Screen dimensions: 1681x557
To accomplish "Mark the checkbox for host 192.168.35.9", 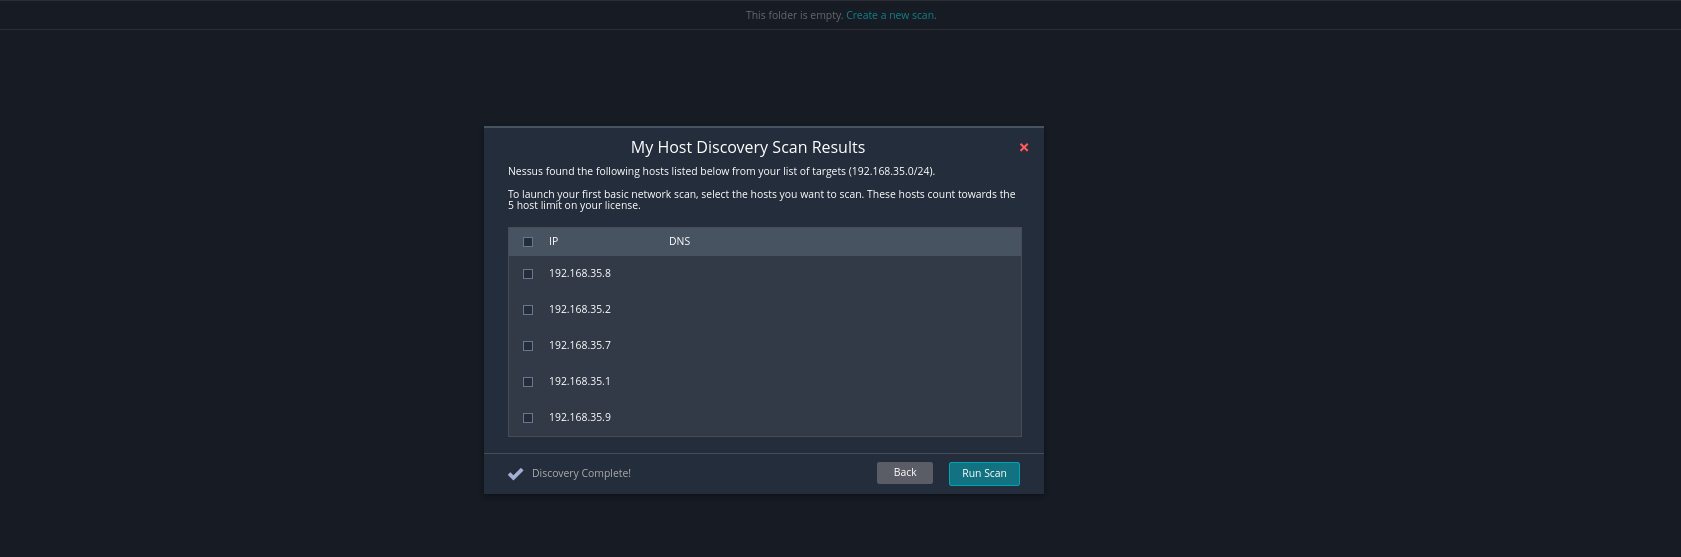I will (x=528, y=418).
